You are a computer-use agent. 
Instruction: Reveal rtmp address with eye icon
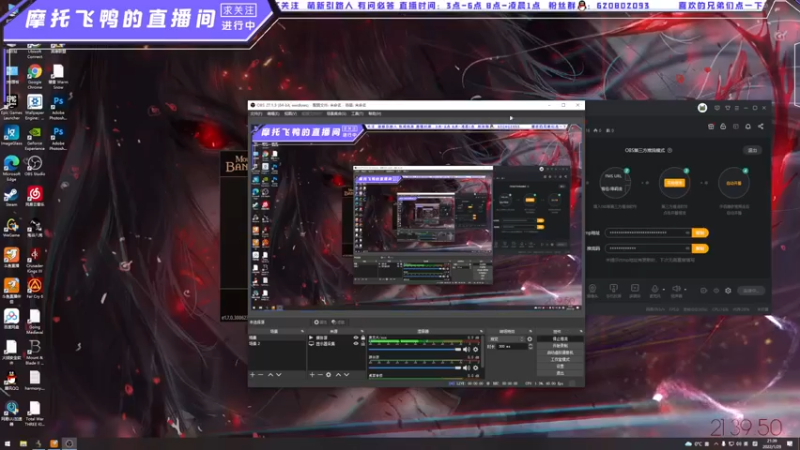point(687,233)
